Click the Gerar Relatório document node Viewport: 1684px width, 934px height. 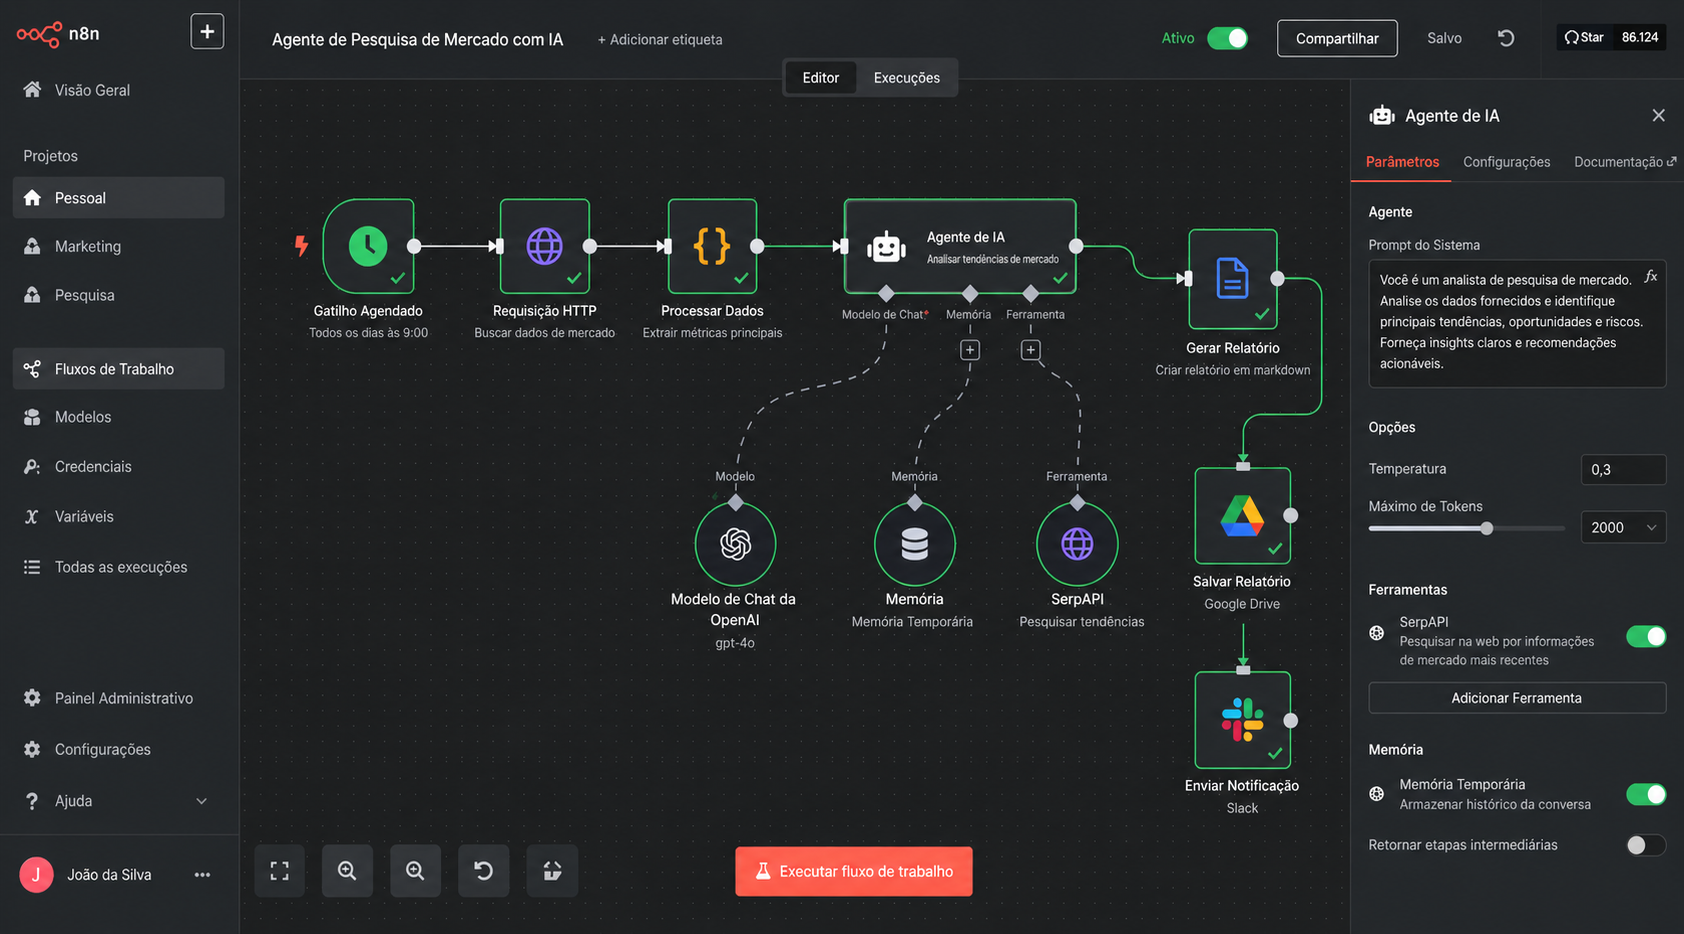(x=1233, y=279)
